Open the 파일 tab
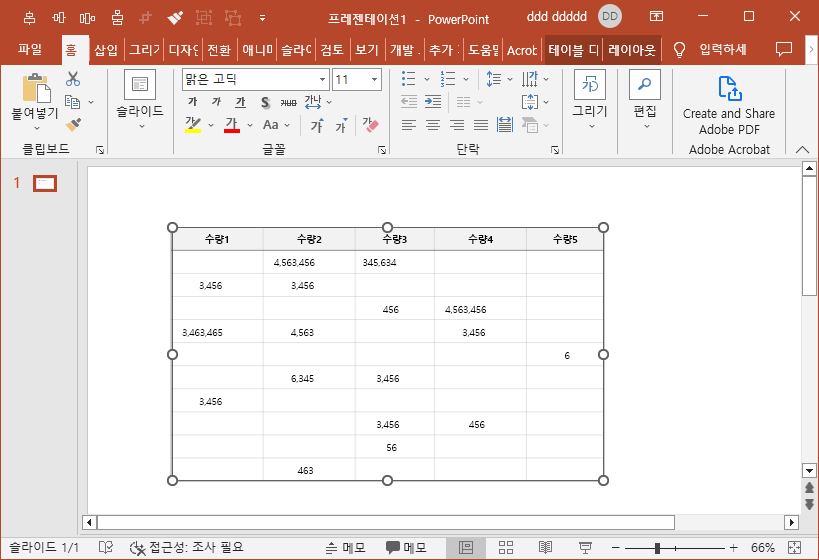The width and height of the screenshot is (819, 560). [30, 50]
